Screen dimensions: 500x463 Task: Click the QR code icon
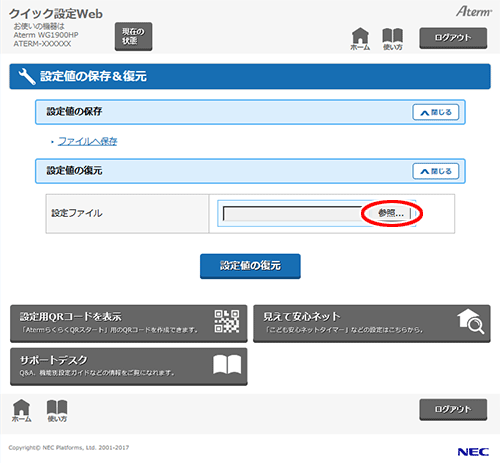click(227, 321)
